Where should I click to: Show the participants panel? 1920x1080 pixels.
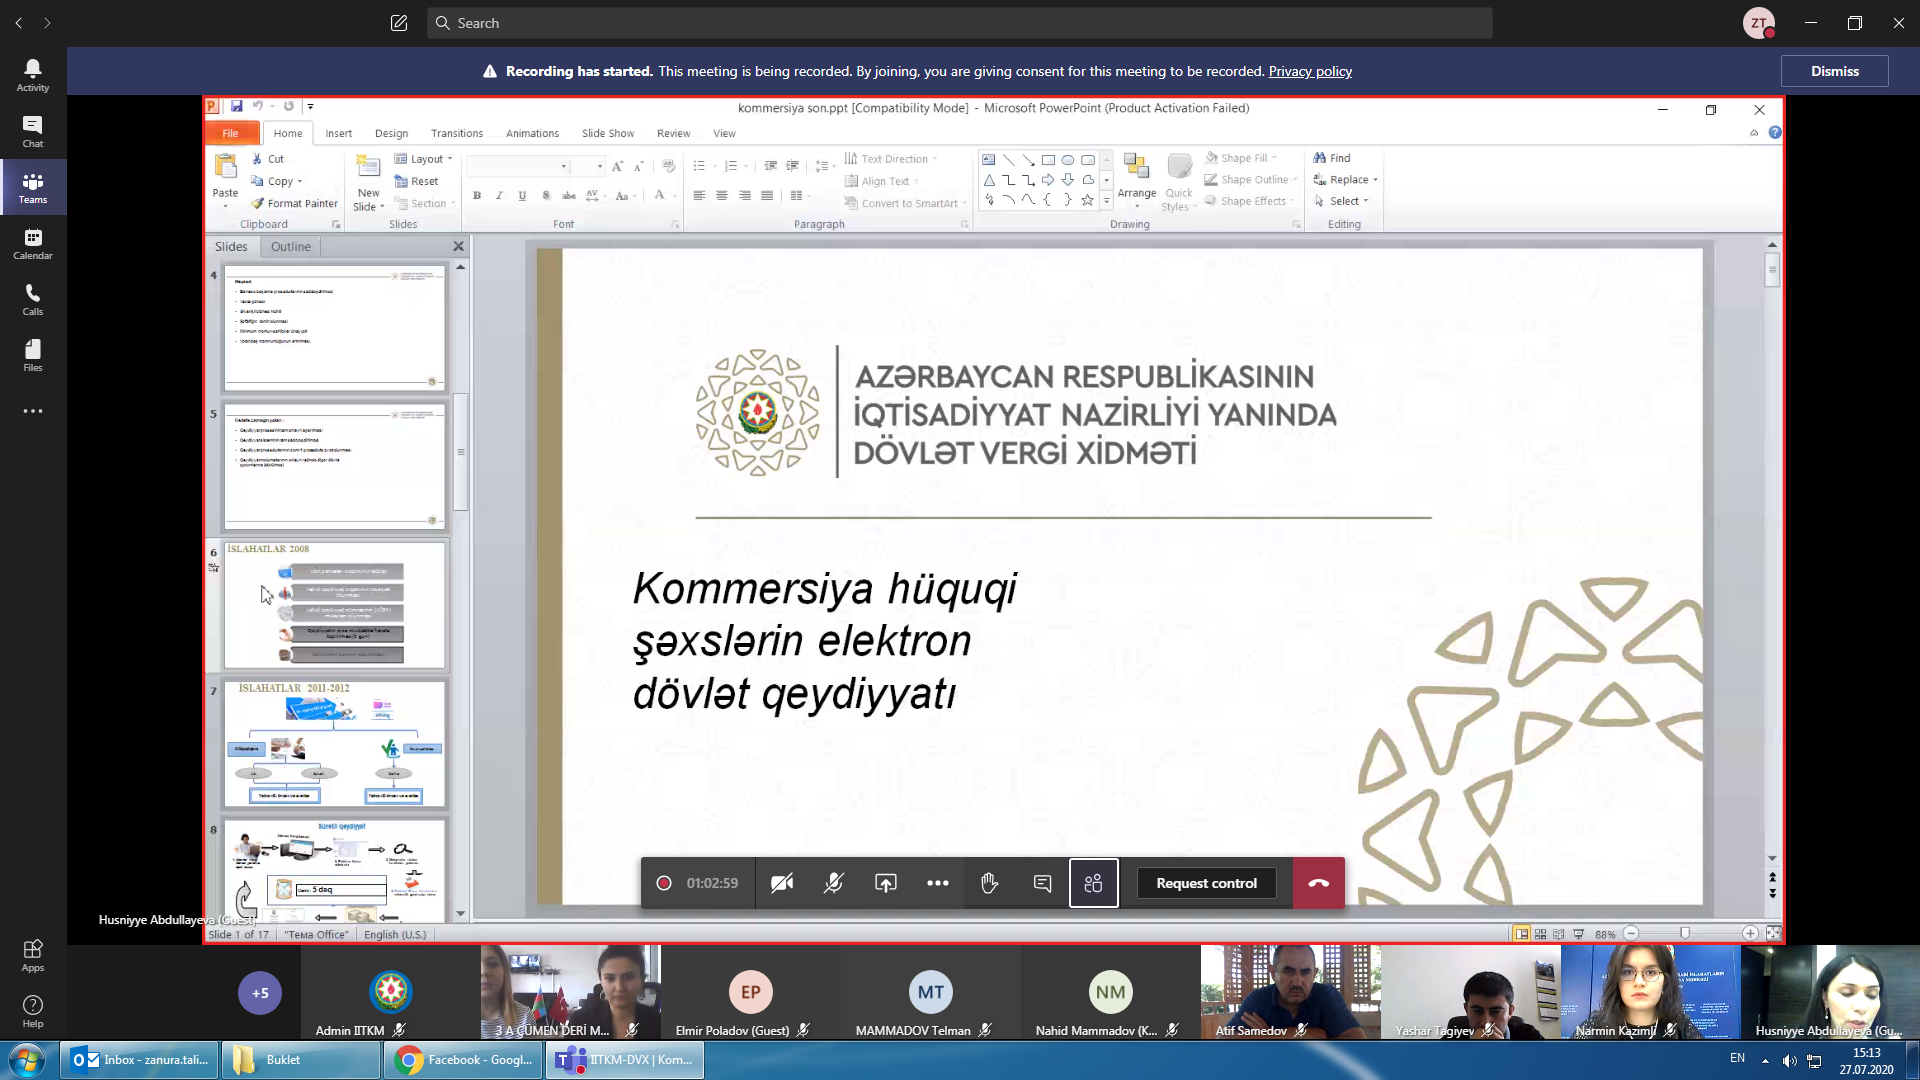coord(1094,883)
